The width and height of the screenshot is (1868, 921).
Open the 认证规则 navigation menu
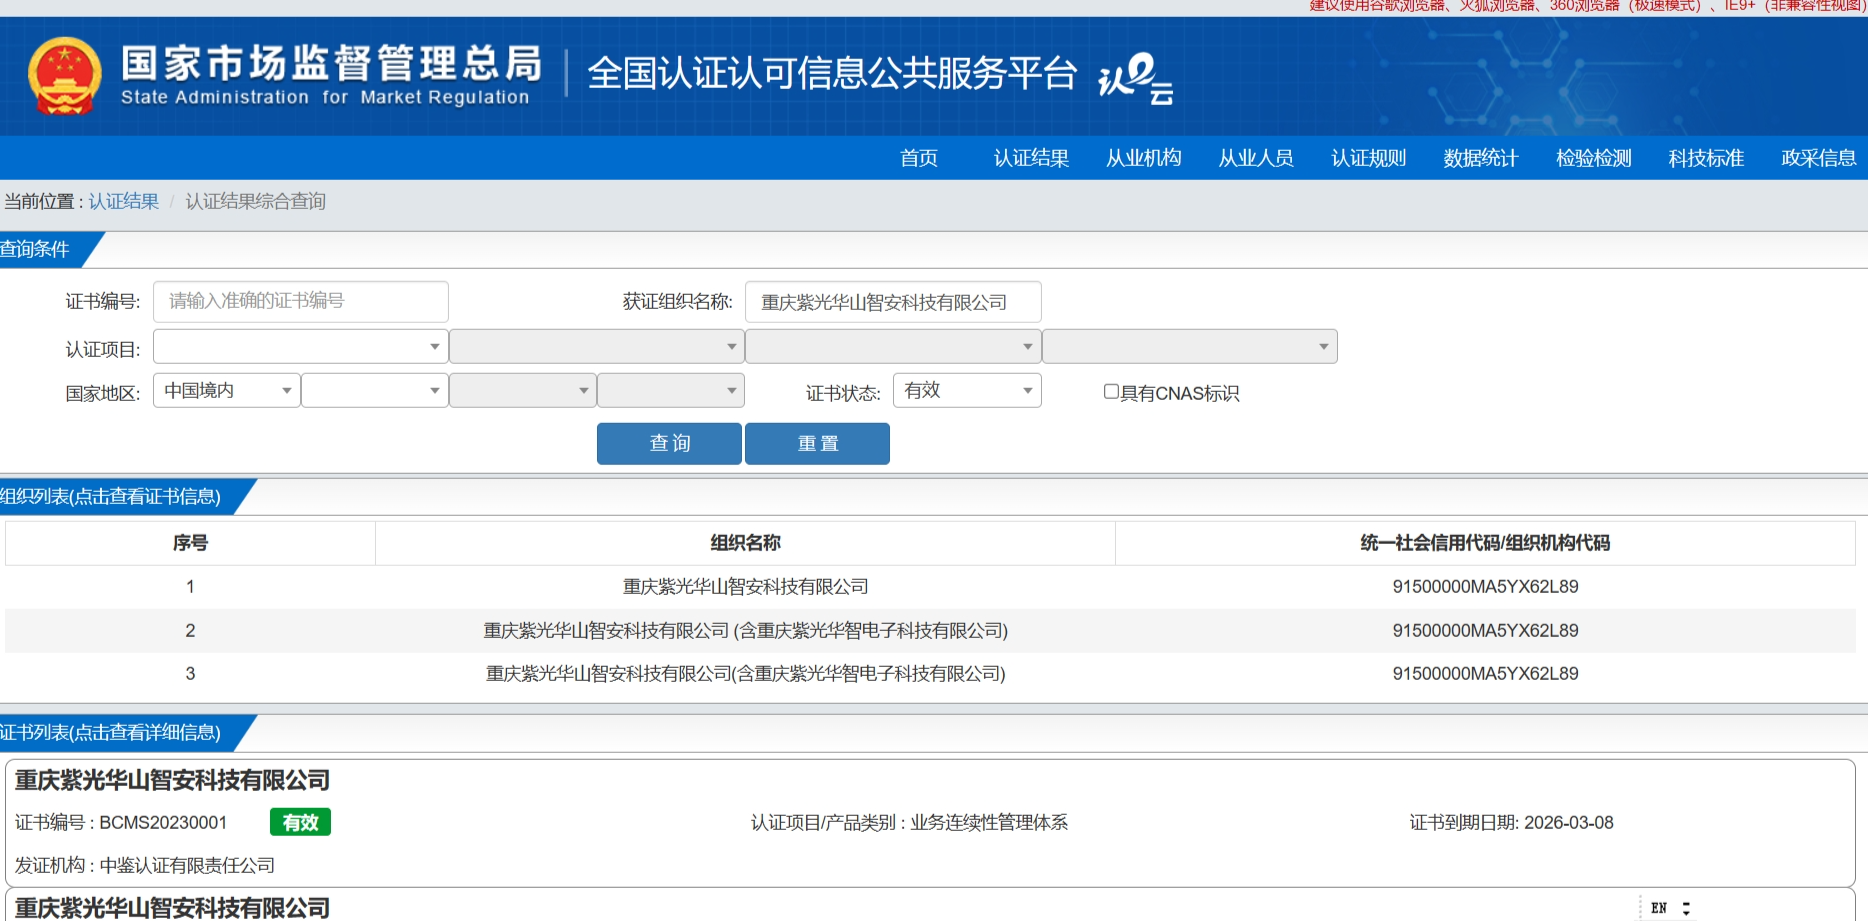[1369, 158]
